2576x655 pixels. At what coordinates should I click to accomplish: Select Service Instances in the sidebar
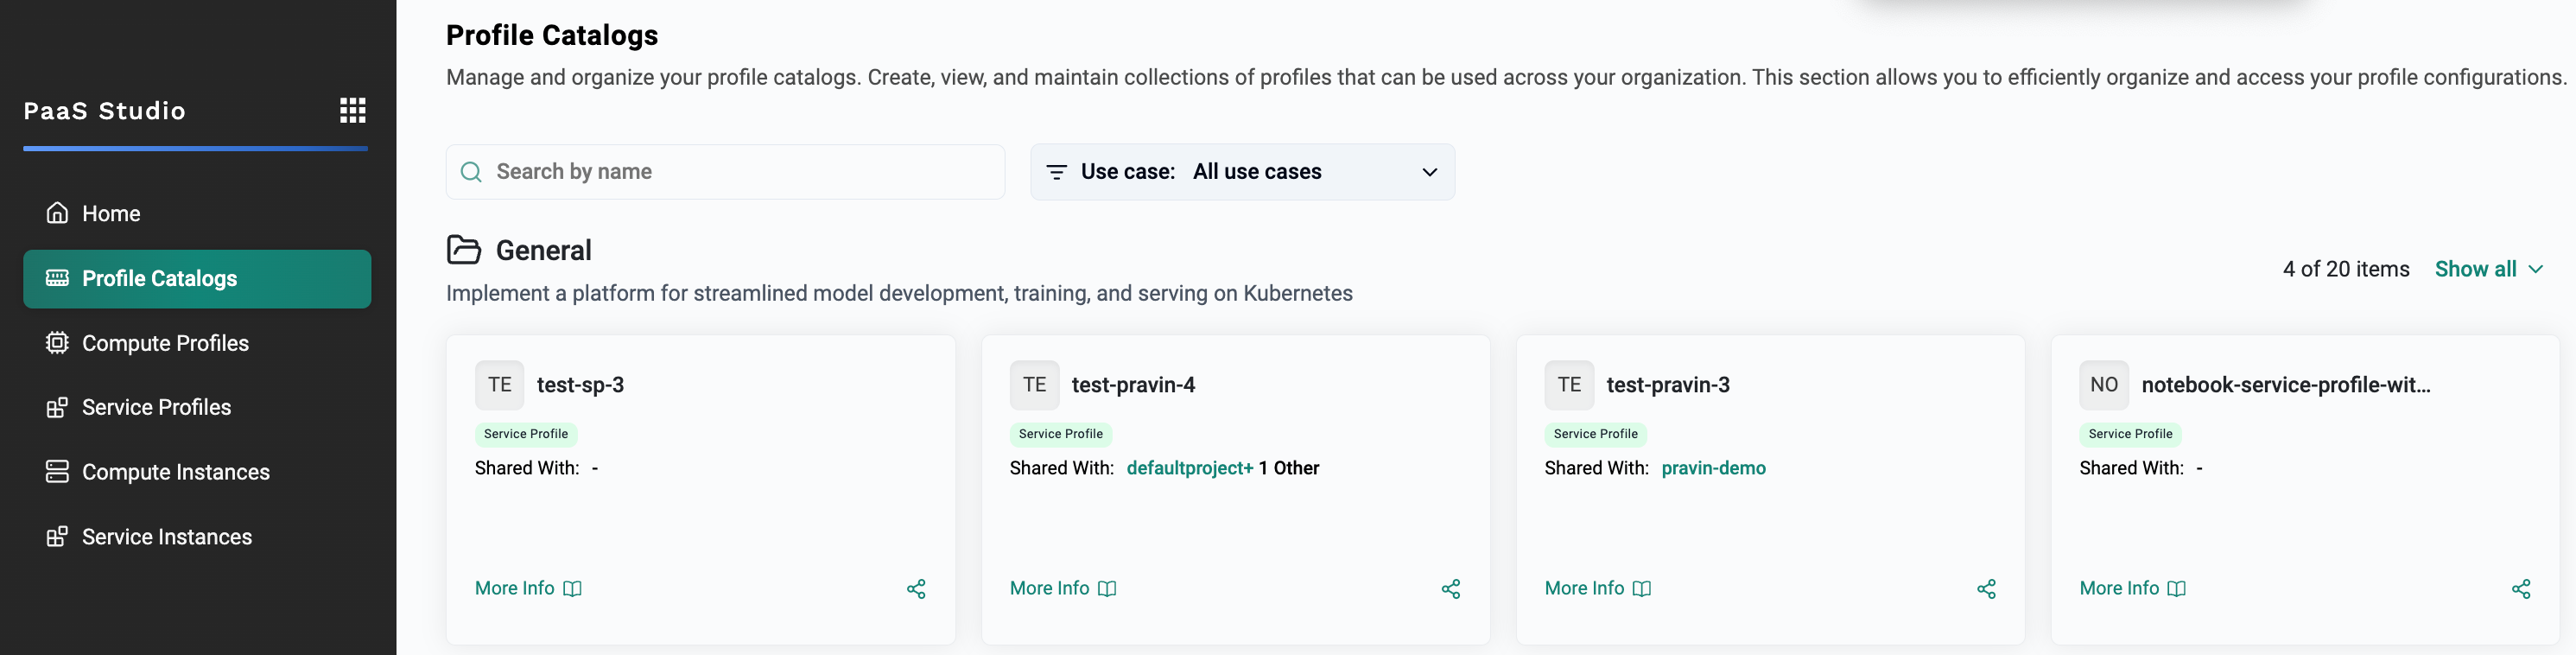coord(166,537)
